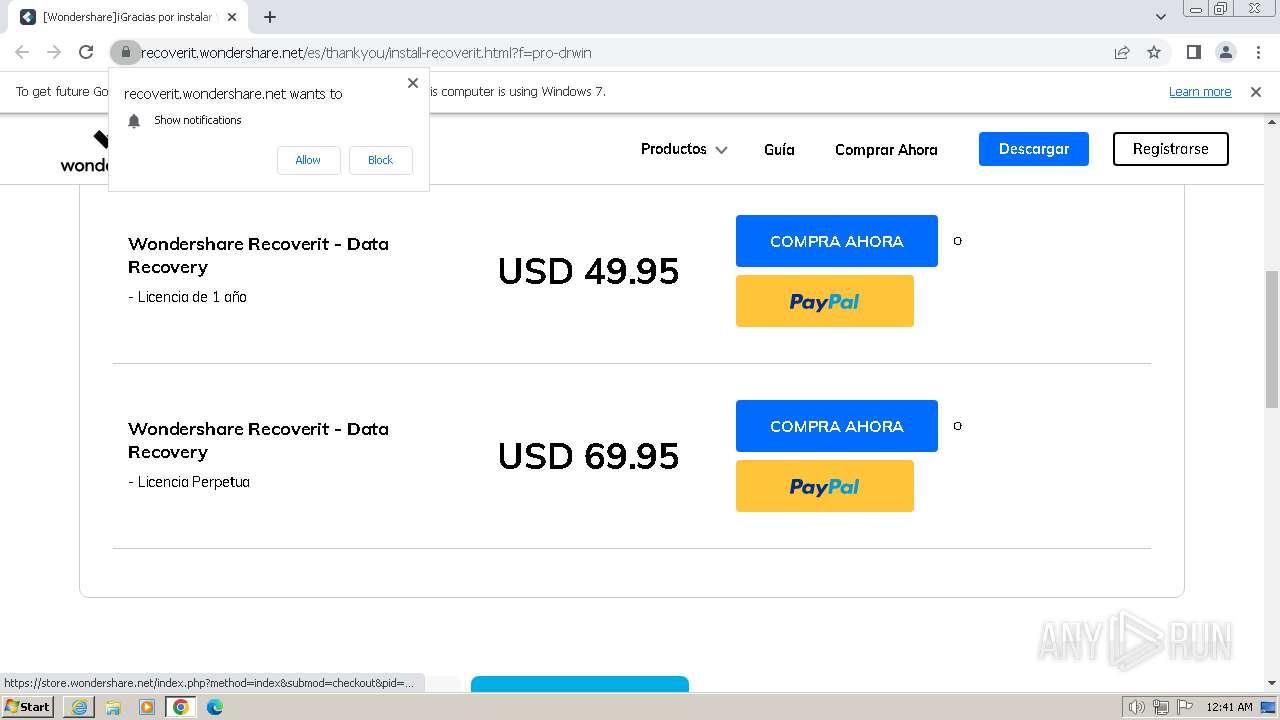The image size is (1280, 720).
Task: Click the '- Licencia de 1 año' text
Action: click(x=187, y=297)
